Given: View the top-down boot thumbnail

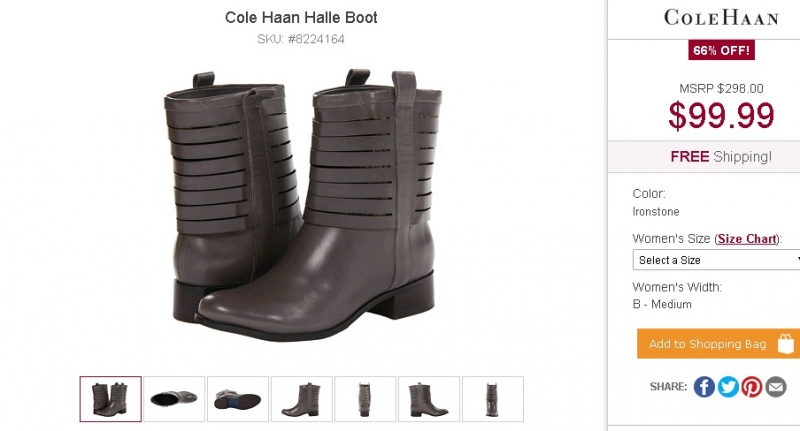Looking at the screenshot, I should [x=174, y=399].
